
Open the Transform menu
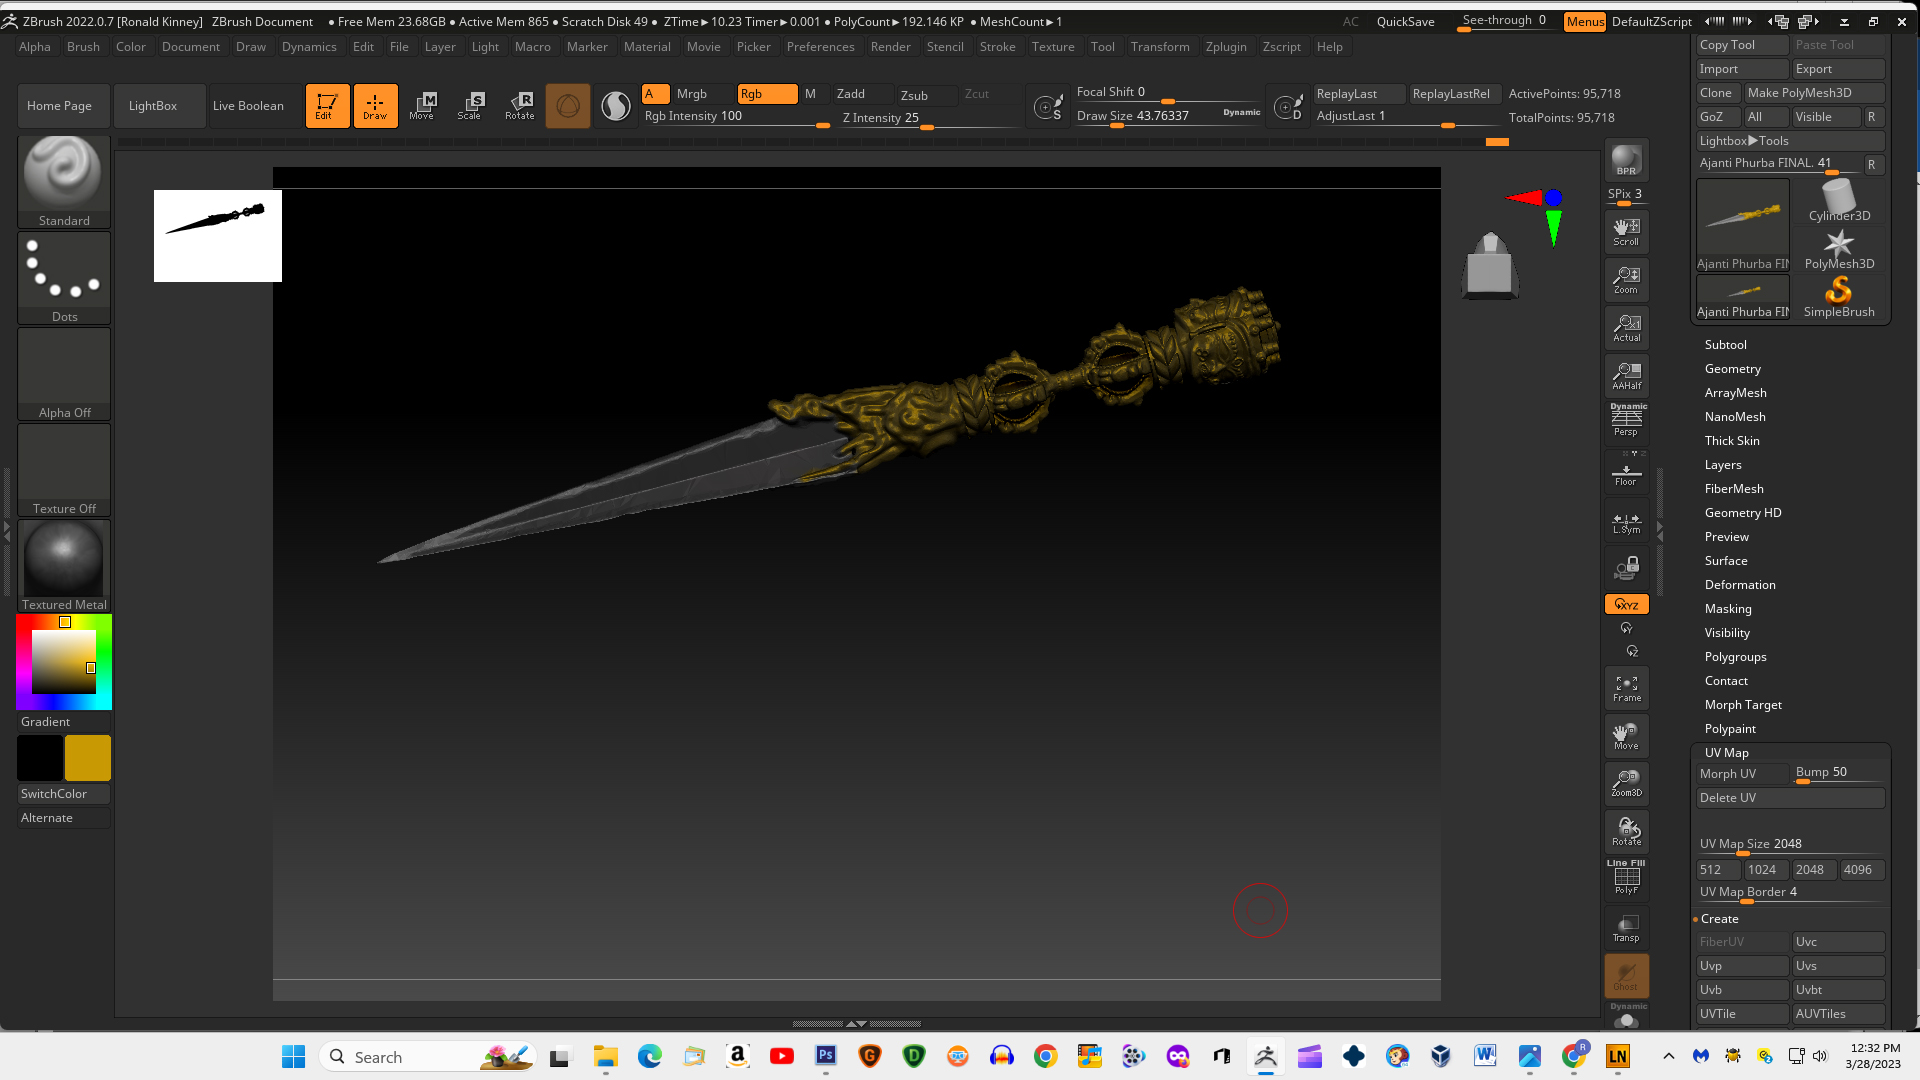[1160, 47]
